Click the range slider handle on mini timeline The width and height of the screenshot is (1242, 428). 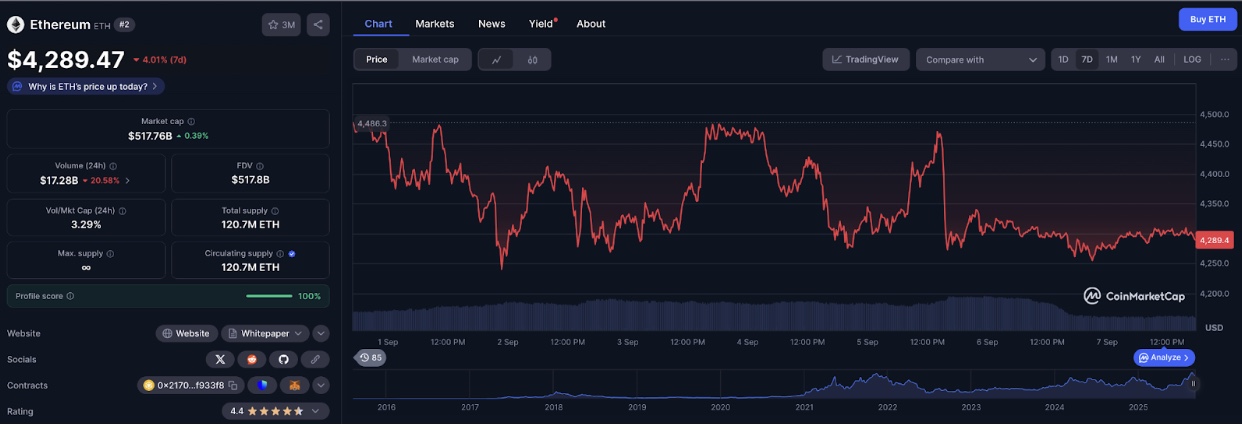(1192, 383)
